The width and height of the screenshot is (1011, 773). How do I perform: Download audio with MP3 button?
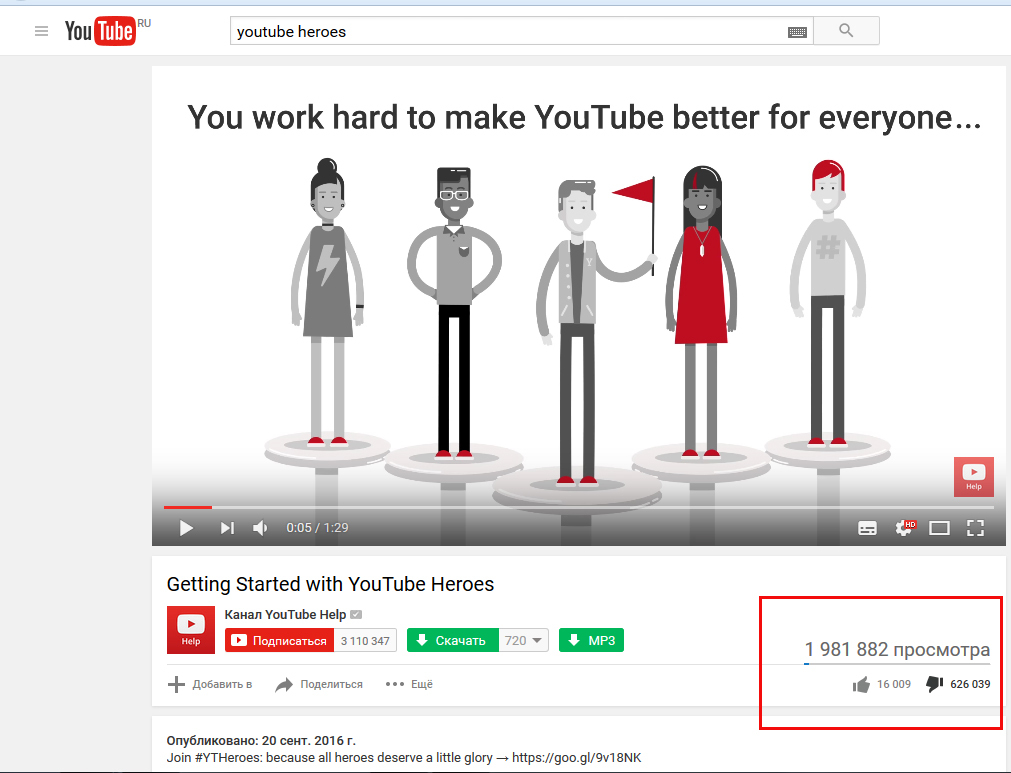(x=591, y=640)
